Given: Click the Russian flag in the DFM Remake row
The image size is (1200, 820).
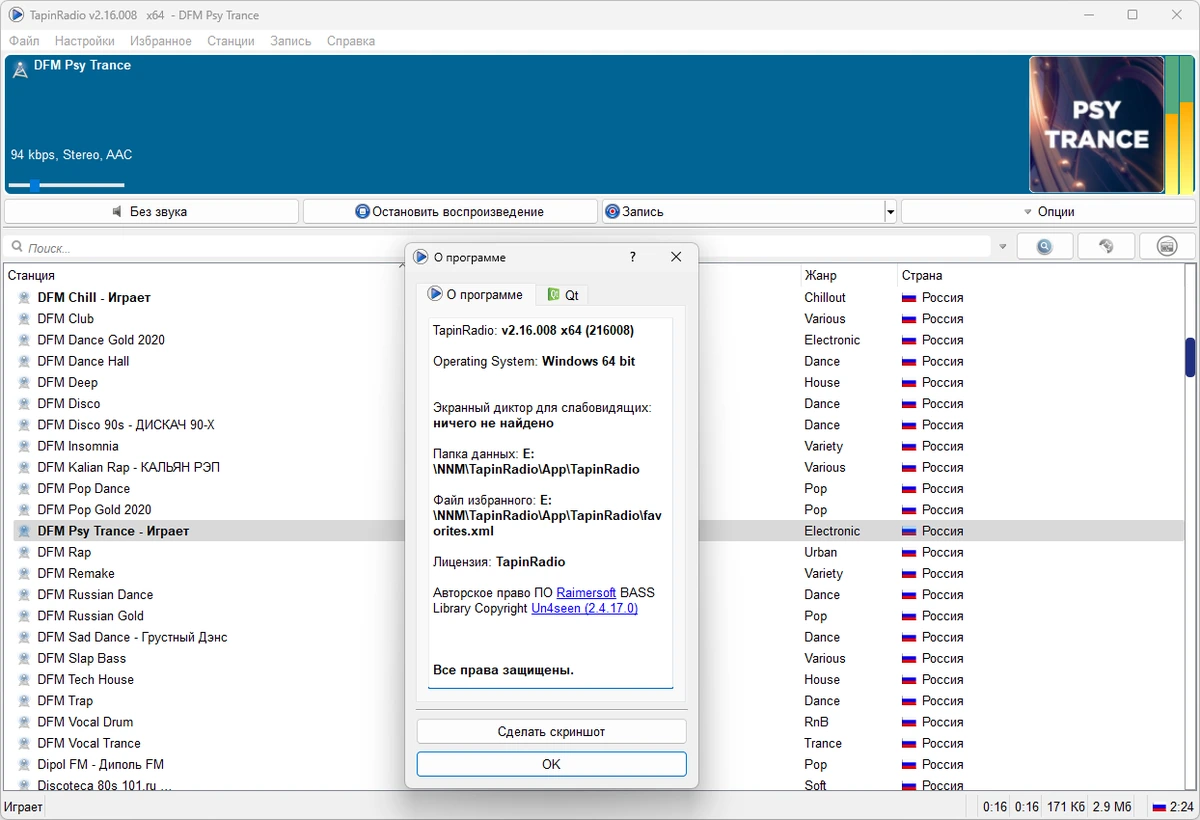Looking at the screenshot, I should 909,574.
